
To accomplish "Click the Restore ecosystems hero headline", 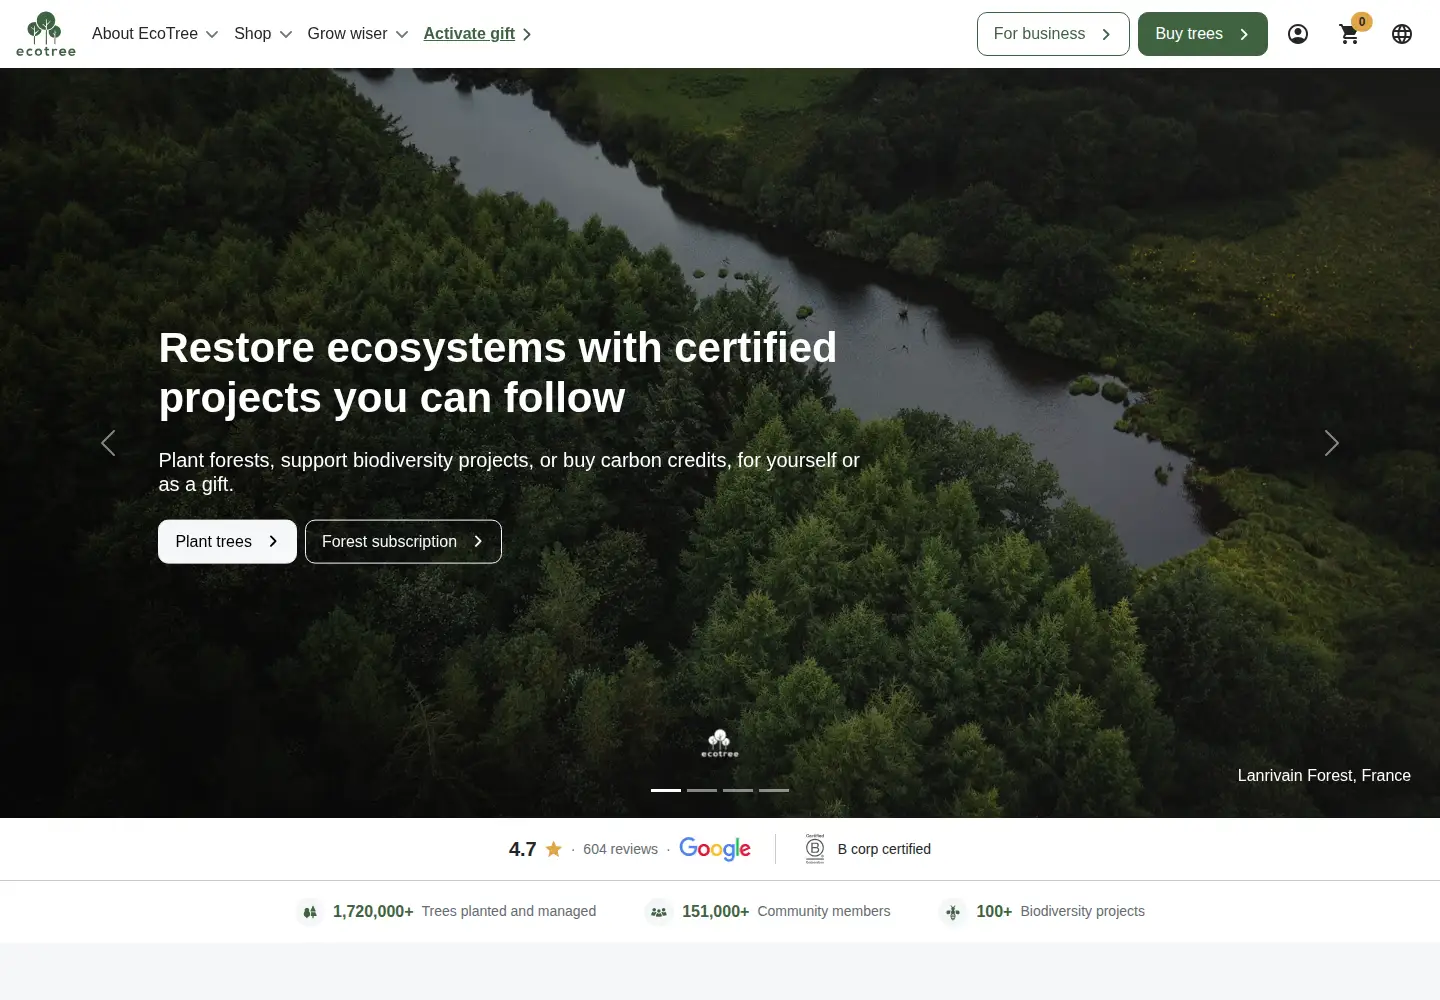I will pyautogui.click(x=498, y=373).
